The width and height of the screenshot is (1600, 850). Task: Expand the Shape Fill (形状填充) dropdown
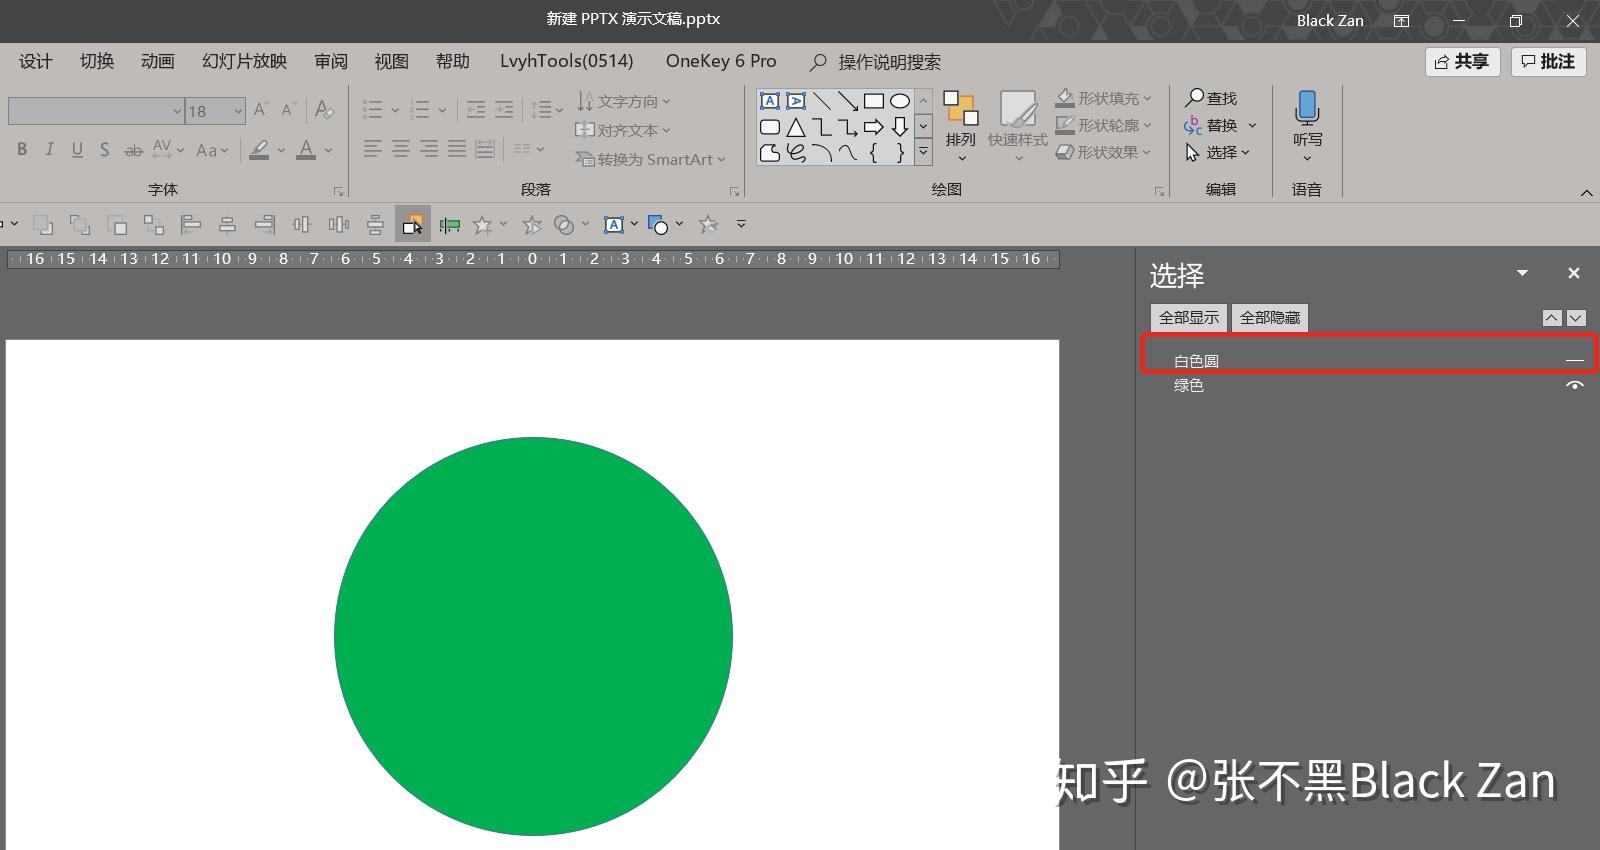pyautogui.click(x=1147, y=98)
